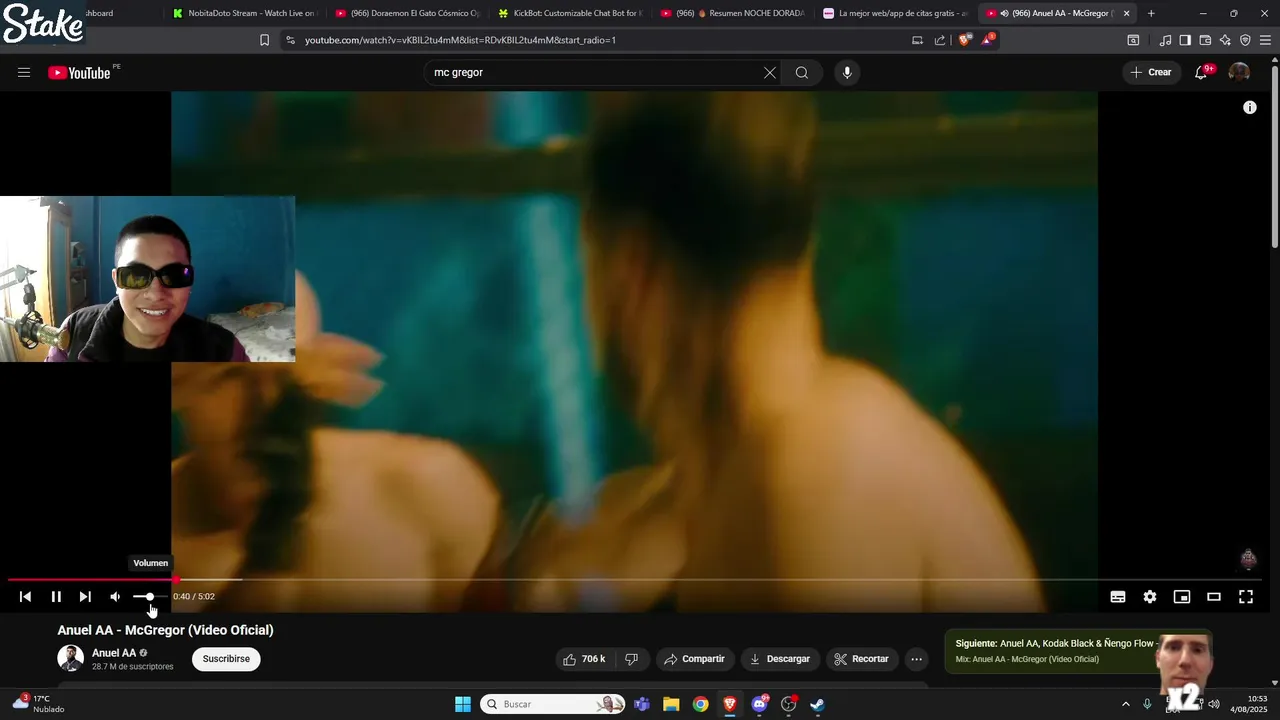
Task: Open more actions ellipsis menu
Action: click(x=916, y=659)
